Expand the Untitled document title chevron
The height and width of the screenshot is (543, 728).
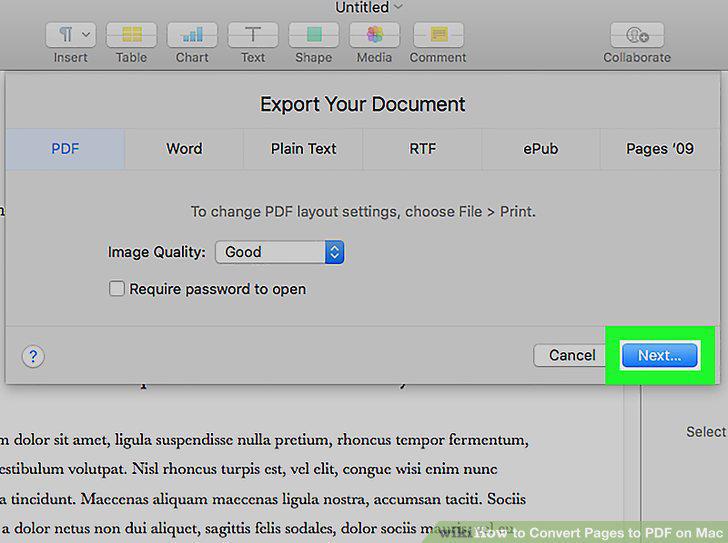[x=399, y=7]
